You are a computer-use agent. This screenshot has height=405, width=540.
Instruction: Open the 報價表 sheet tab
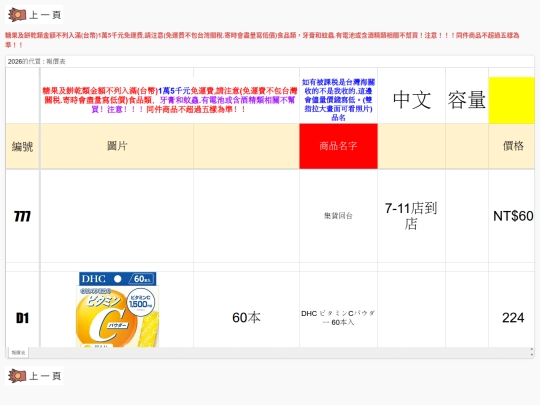tap(18, 353)
